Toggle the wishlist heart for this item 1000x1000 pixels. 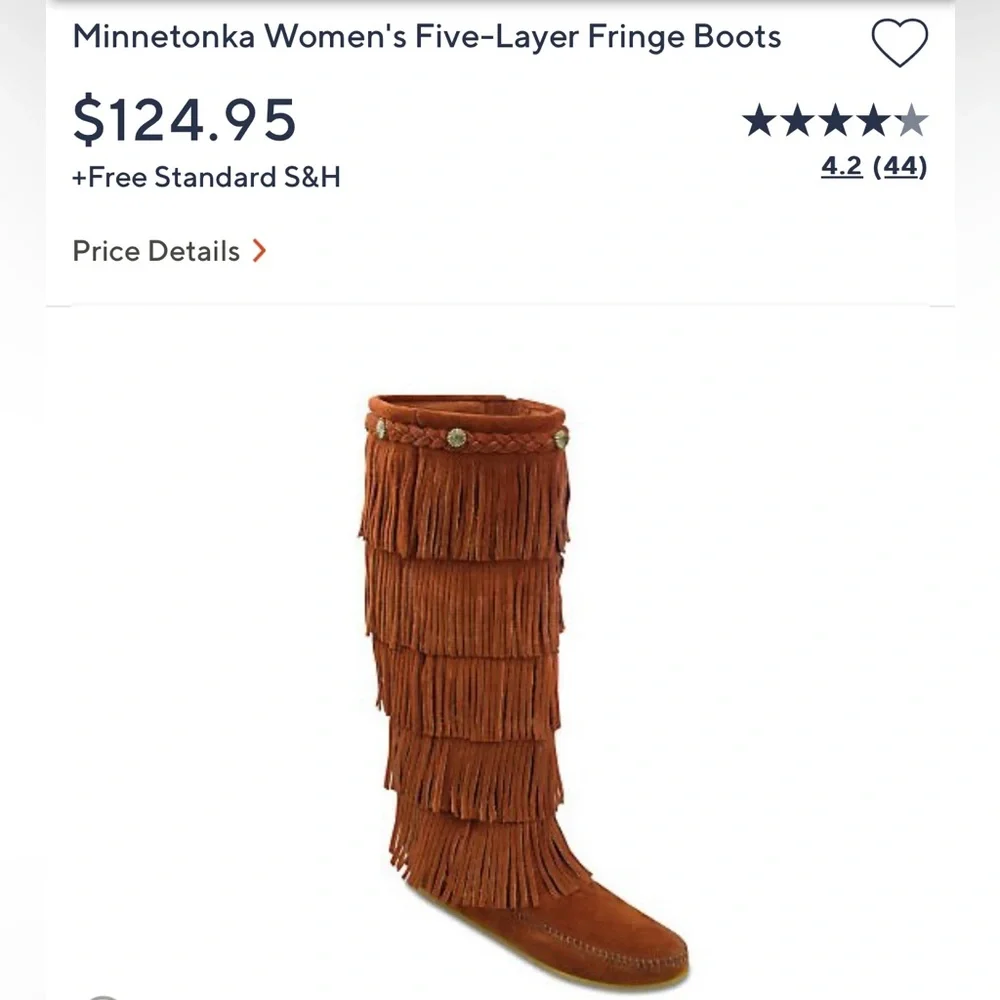click(900, 40)
